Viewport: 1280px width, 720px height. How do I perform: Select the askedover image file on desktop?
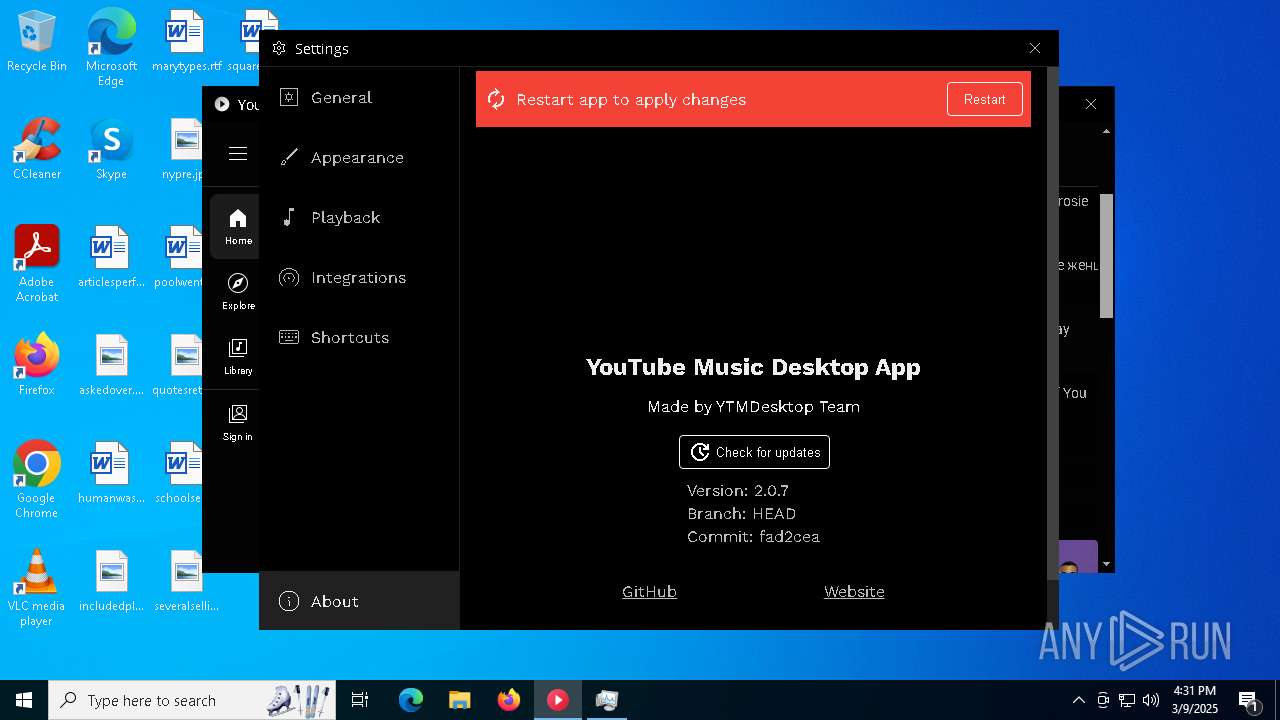111,365
